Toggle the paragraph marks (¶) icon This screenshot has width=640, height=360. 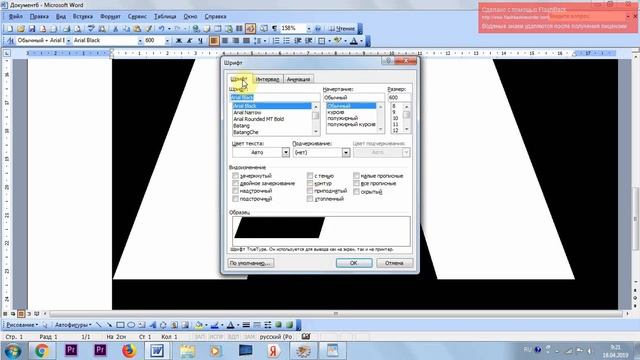point(274,29)
